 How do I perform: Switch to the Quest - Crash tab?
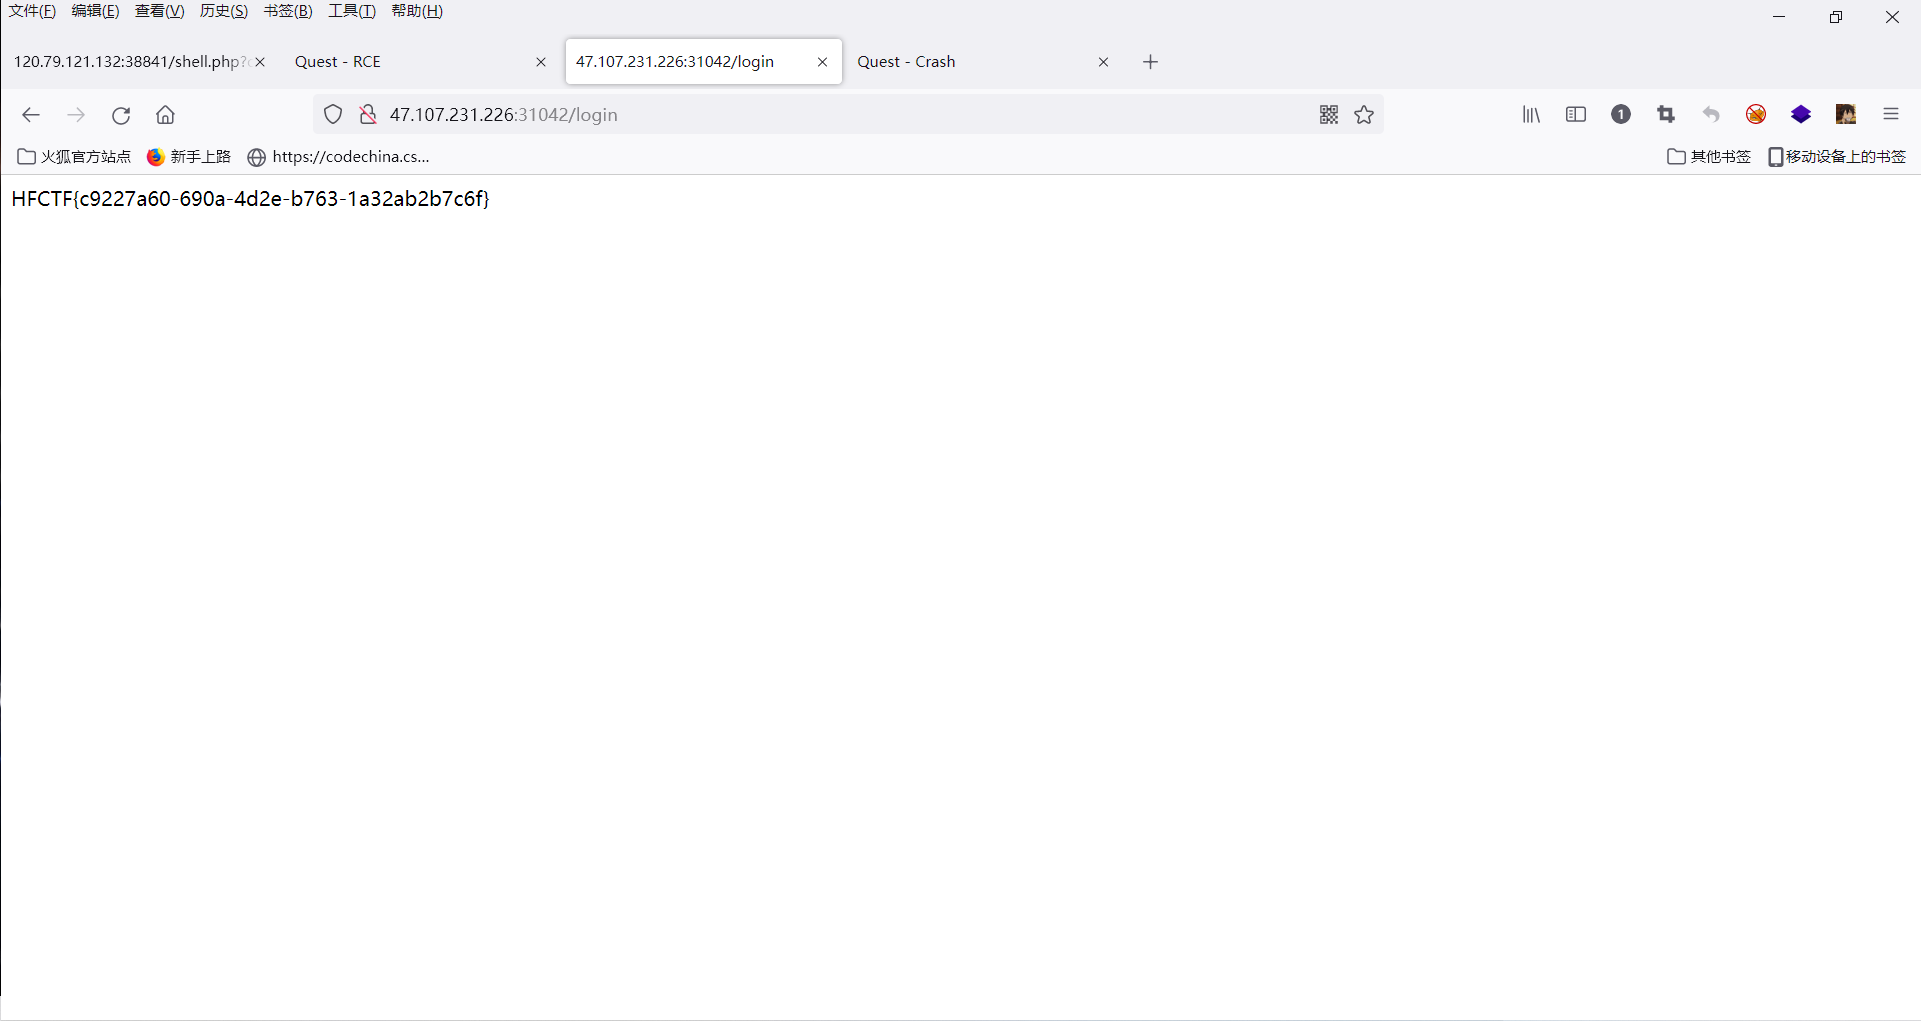coord(984,62)
